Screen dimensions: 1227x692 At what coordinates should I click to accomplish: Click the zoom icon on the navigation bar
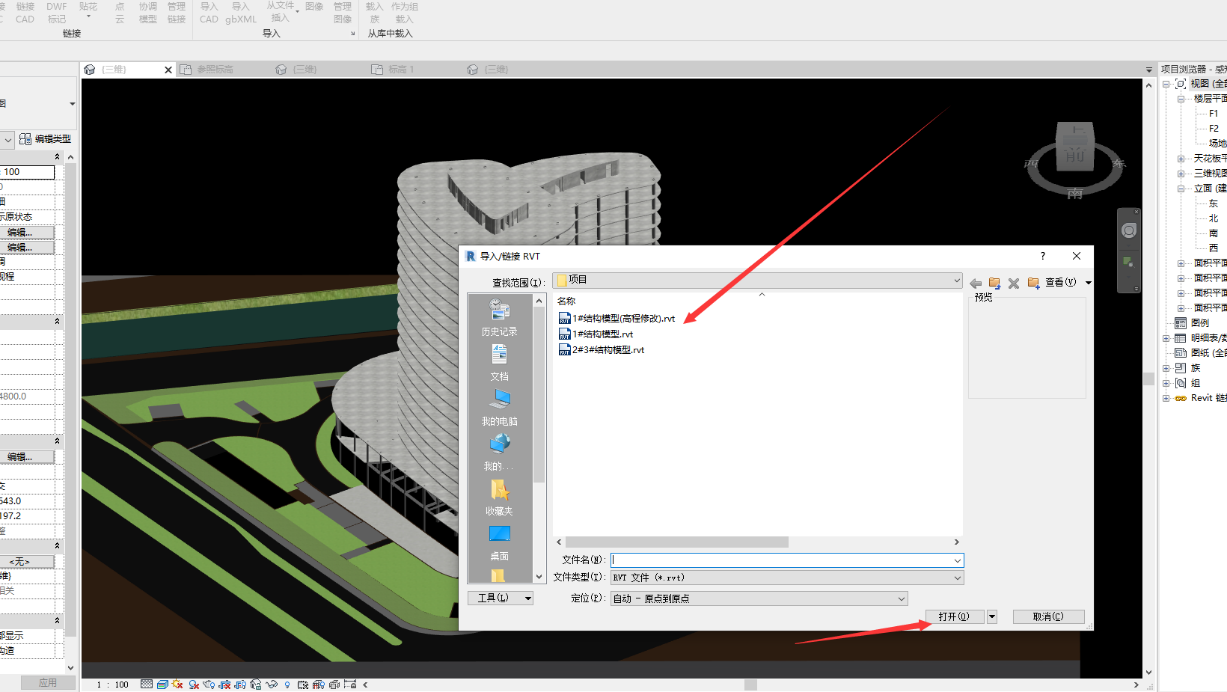click(1128, 262)
